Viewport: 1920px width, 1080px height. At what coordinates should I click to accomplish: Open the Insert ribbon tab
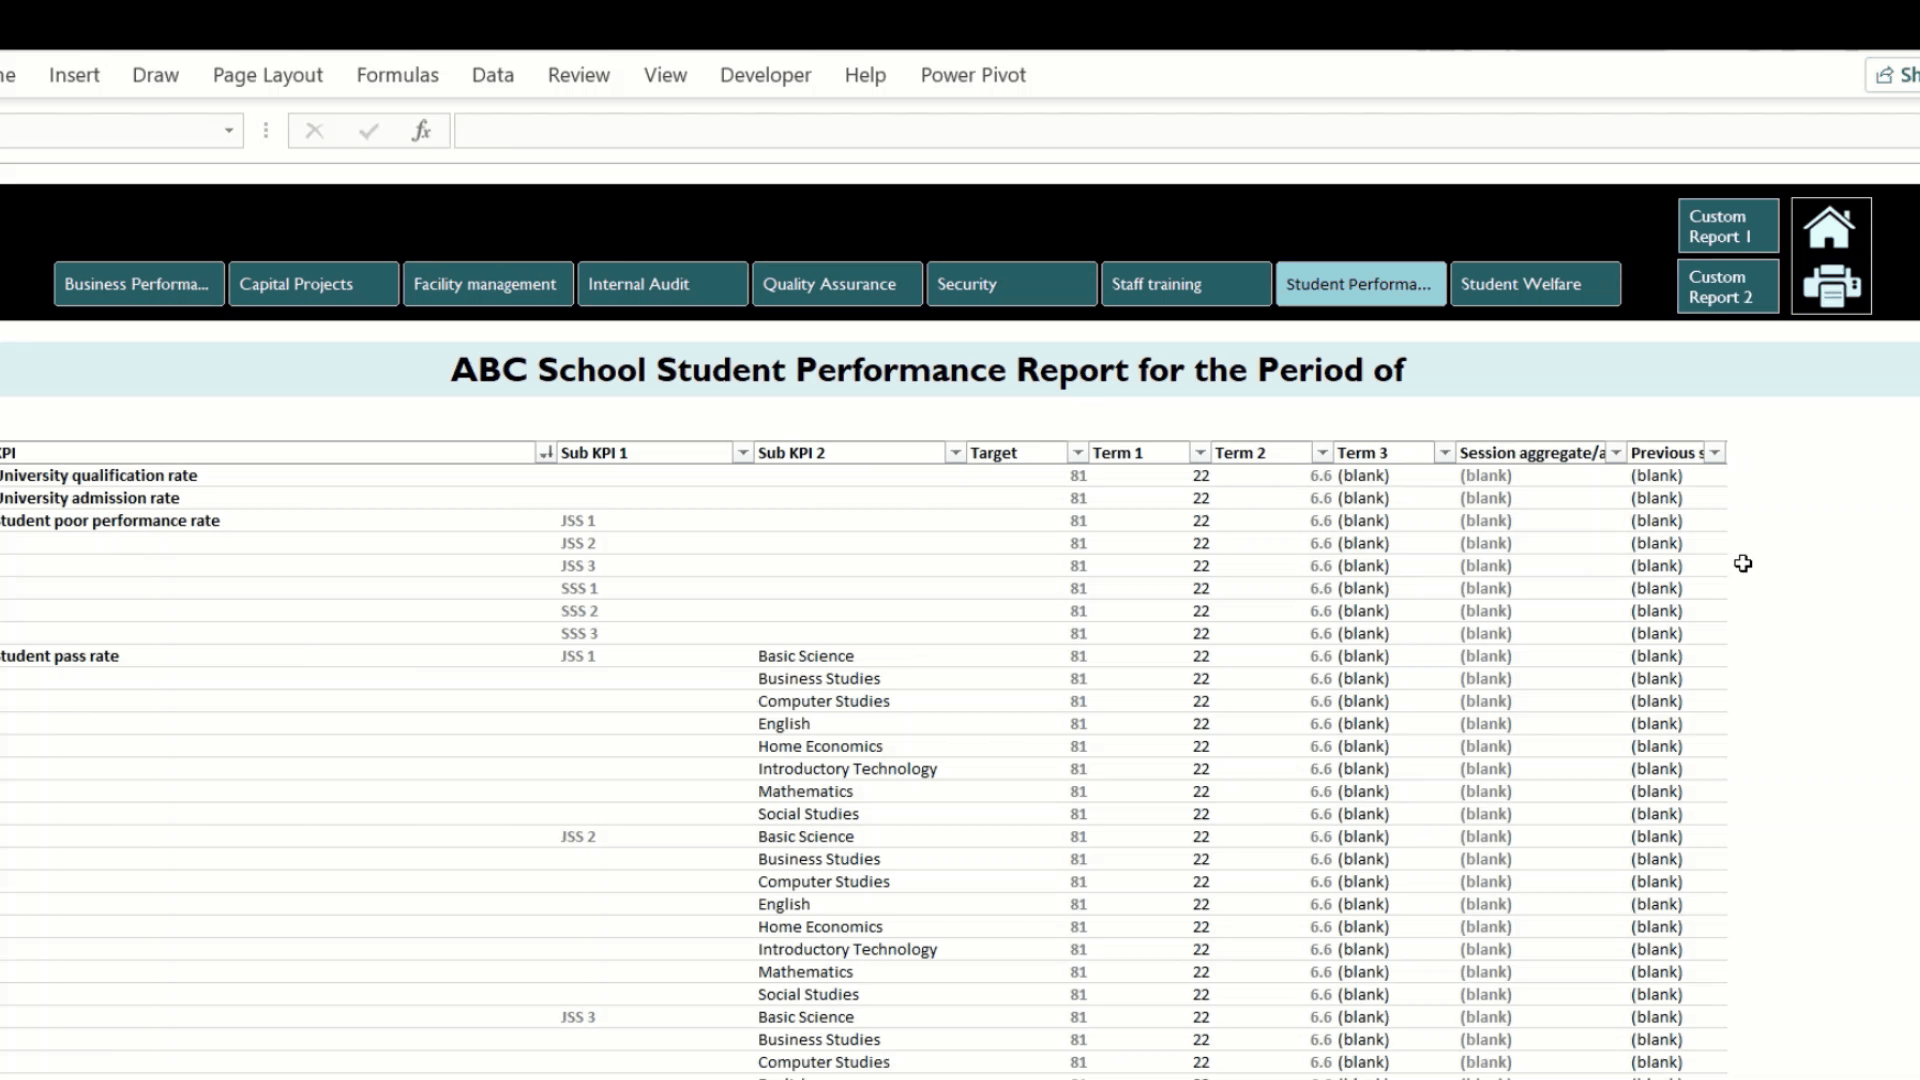[x=74, y=75]
